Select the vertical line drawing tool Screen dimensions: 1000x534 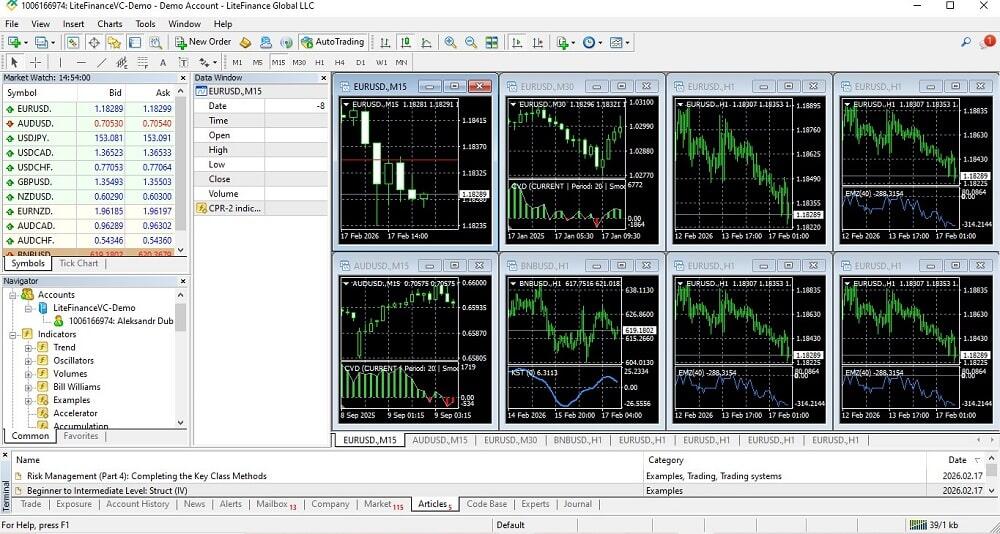click(61, 63)
